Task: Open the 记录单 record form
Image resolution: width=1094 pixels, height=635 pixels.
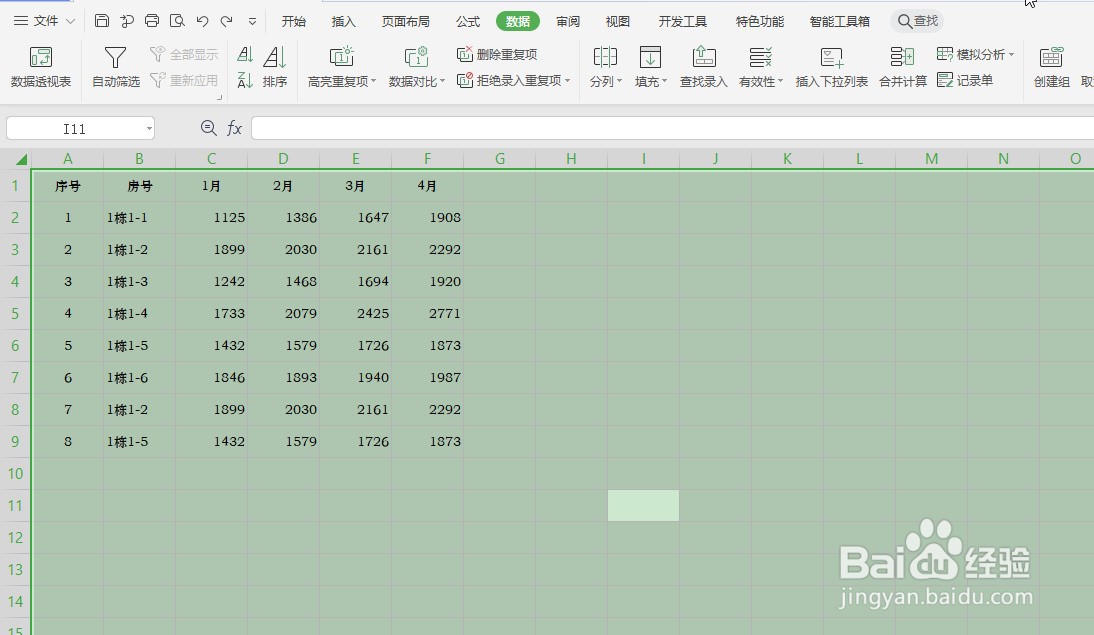Action: coord(968,80)
